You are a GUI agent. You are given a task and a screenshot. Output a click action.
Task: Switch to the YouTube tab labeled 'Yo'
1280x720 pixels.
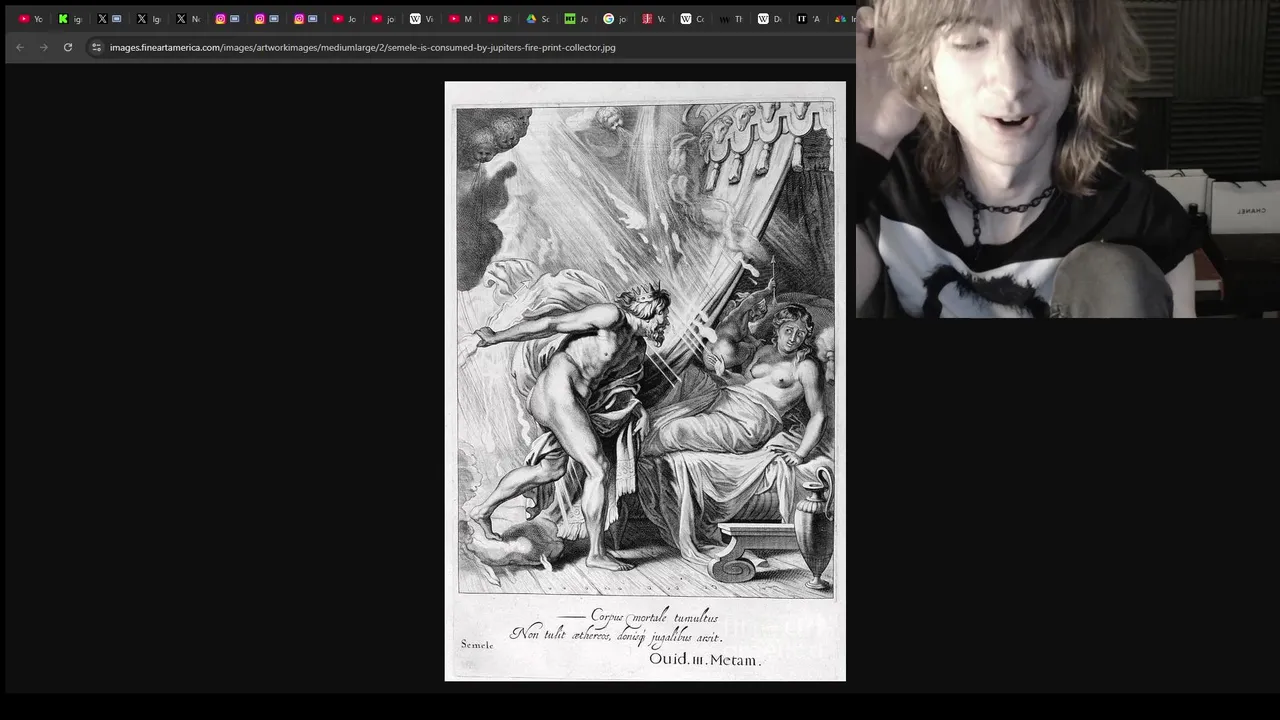pos(31,19)
